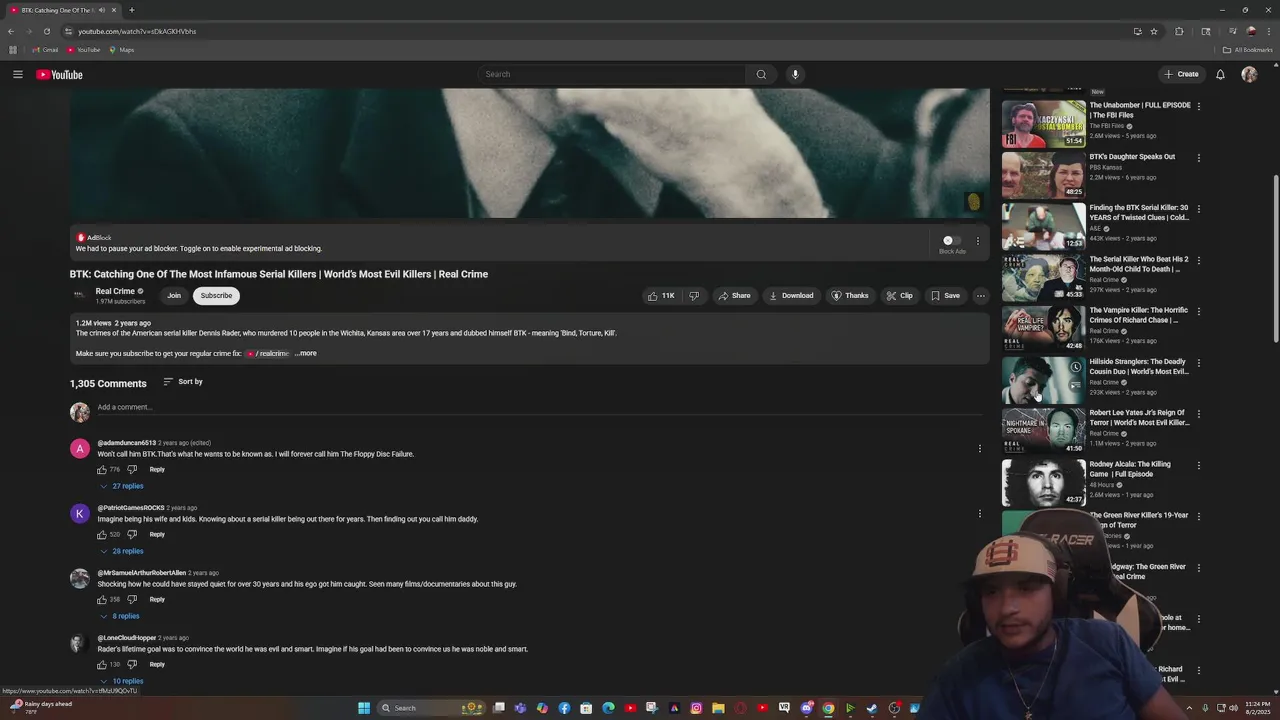Open the Hillside Stranglers video thumbnail
Screen dimensions: 1280x720
[1043, 379]
